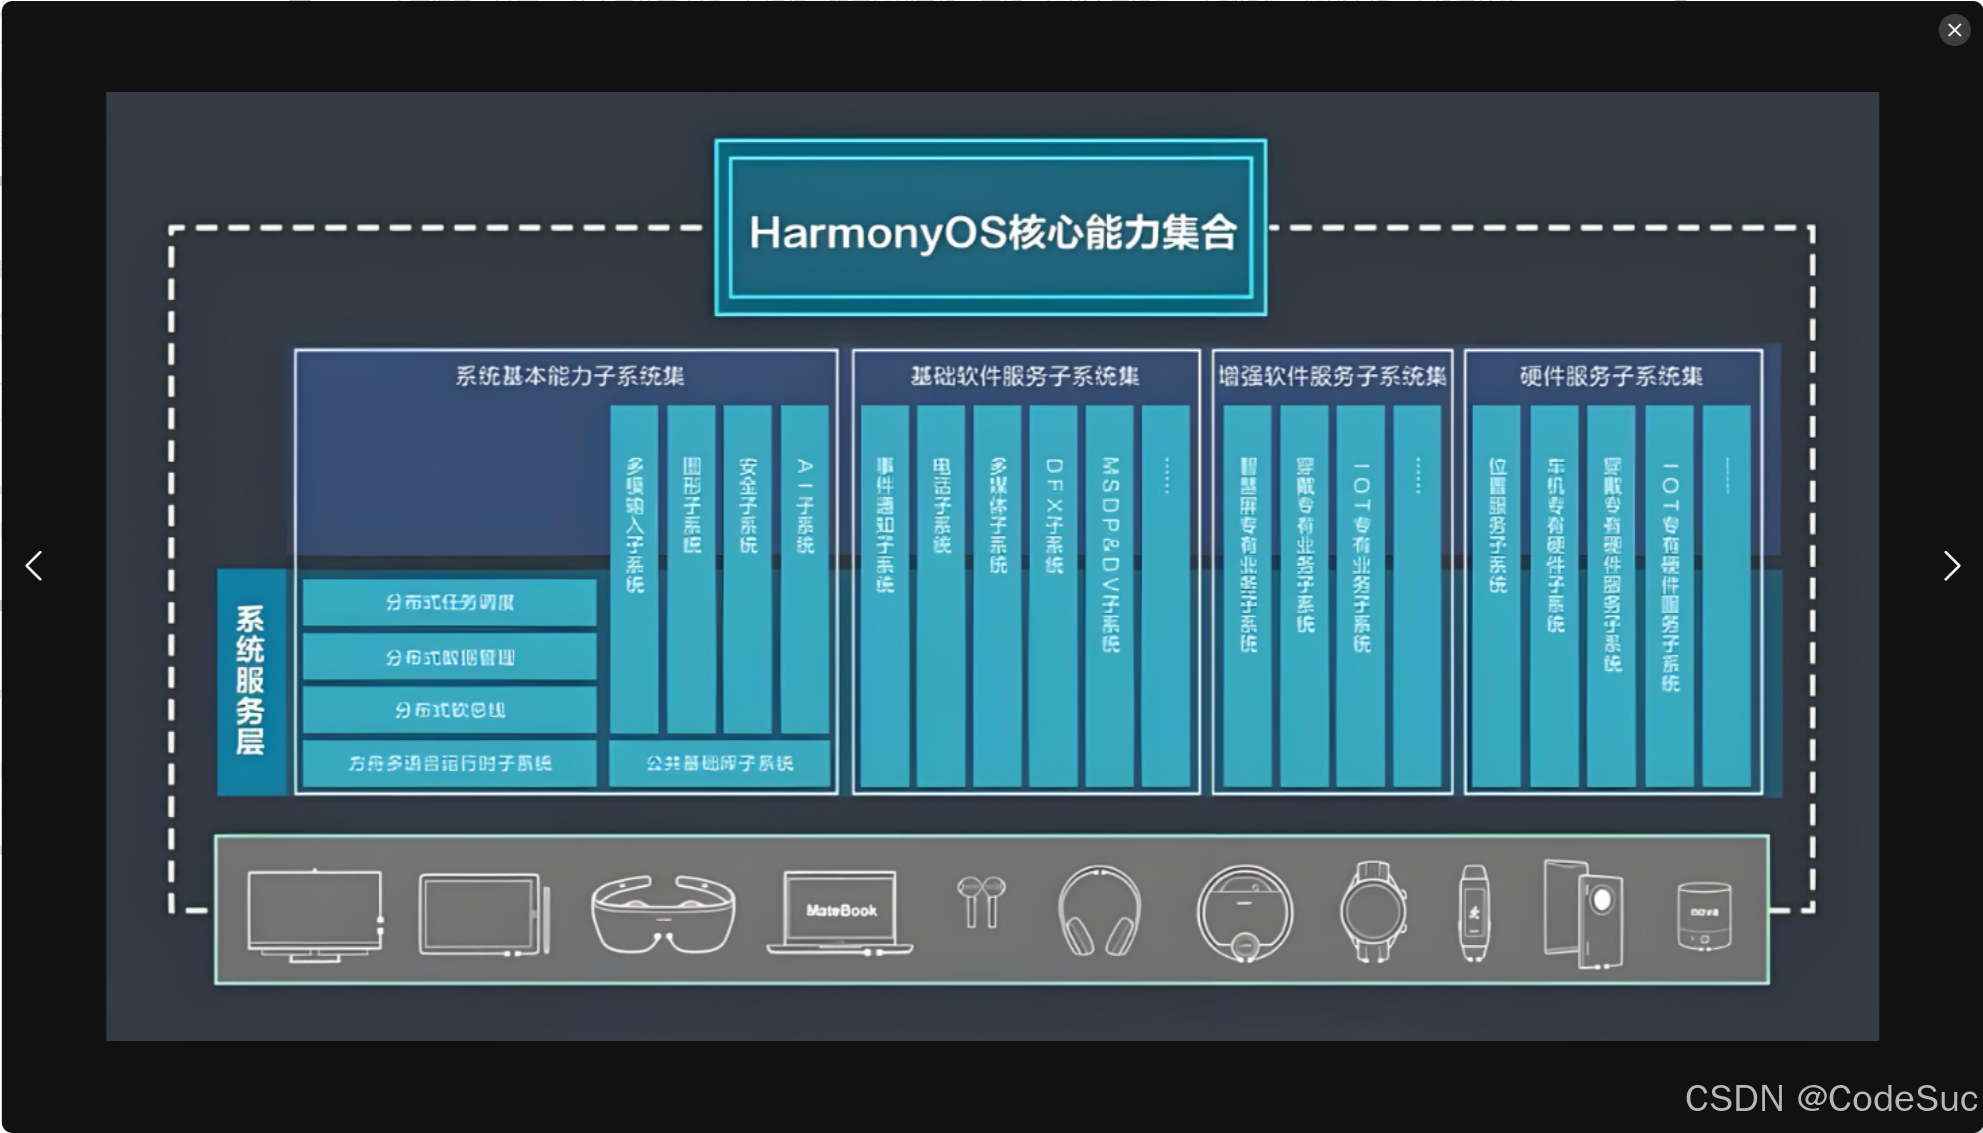Select the tablet with stylus icon

pyautogui.click(x=483, y=912)
